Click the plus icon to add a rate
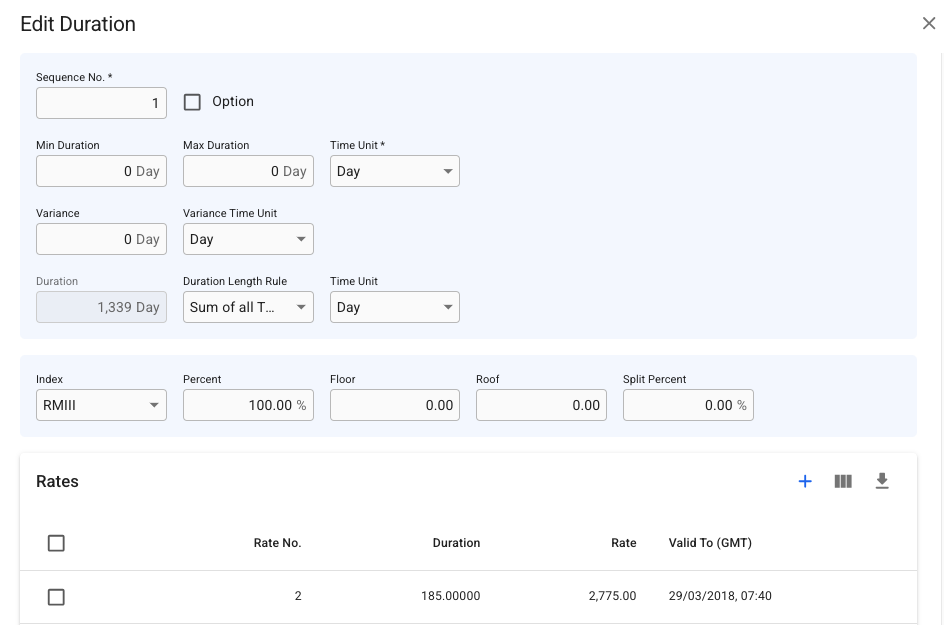The height and width of the screenshot is (625, 944). [805, 482]
